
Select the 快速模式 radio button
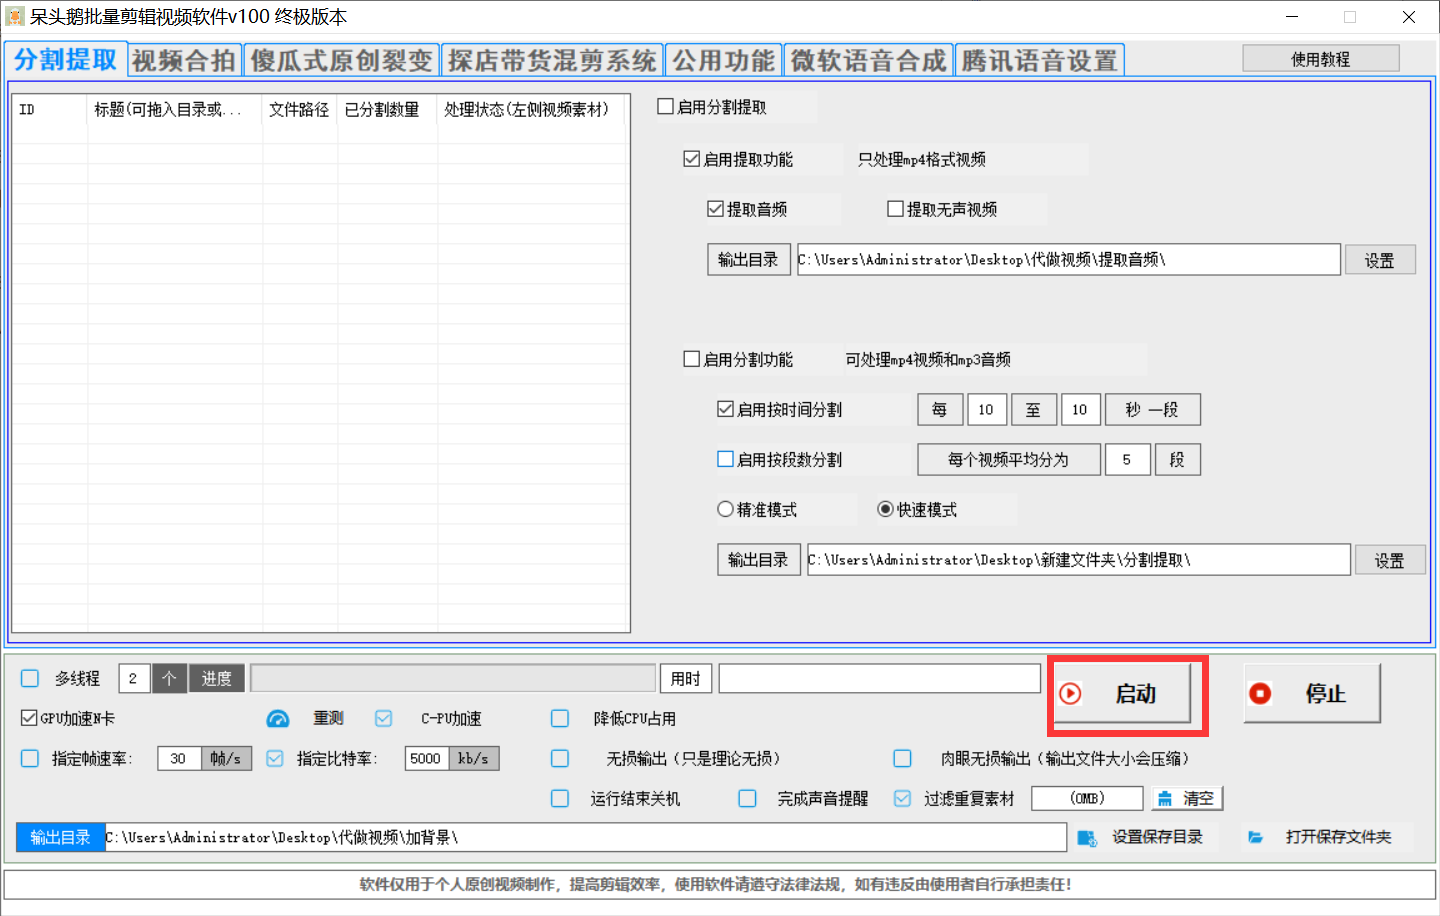point(885,508)
